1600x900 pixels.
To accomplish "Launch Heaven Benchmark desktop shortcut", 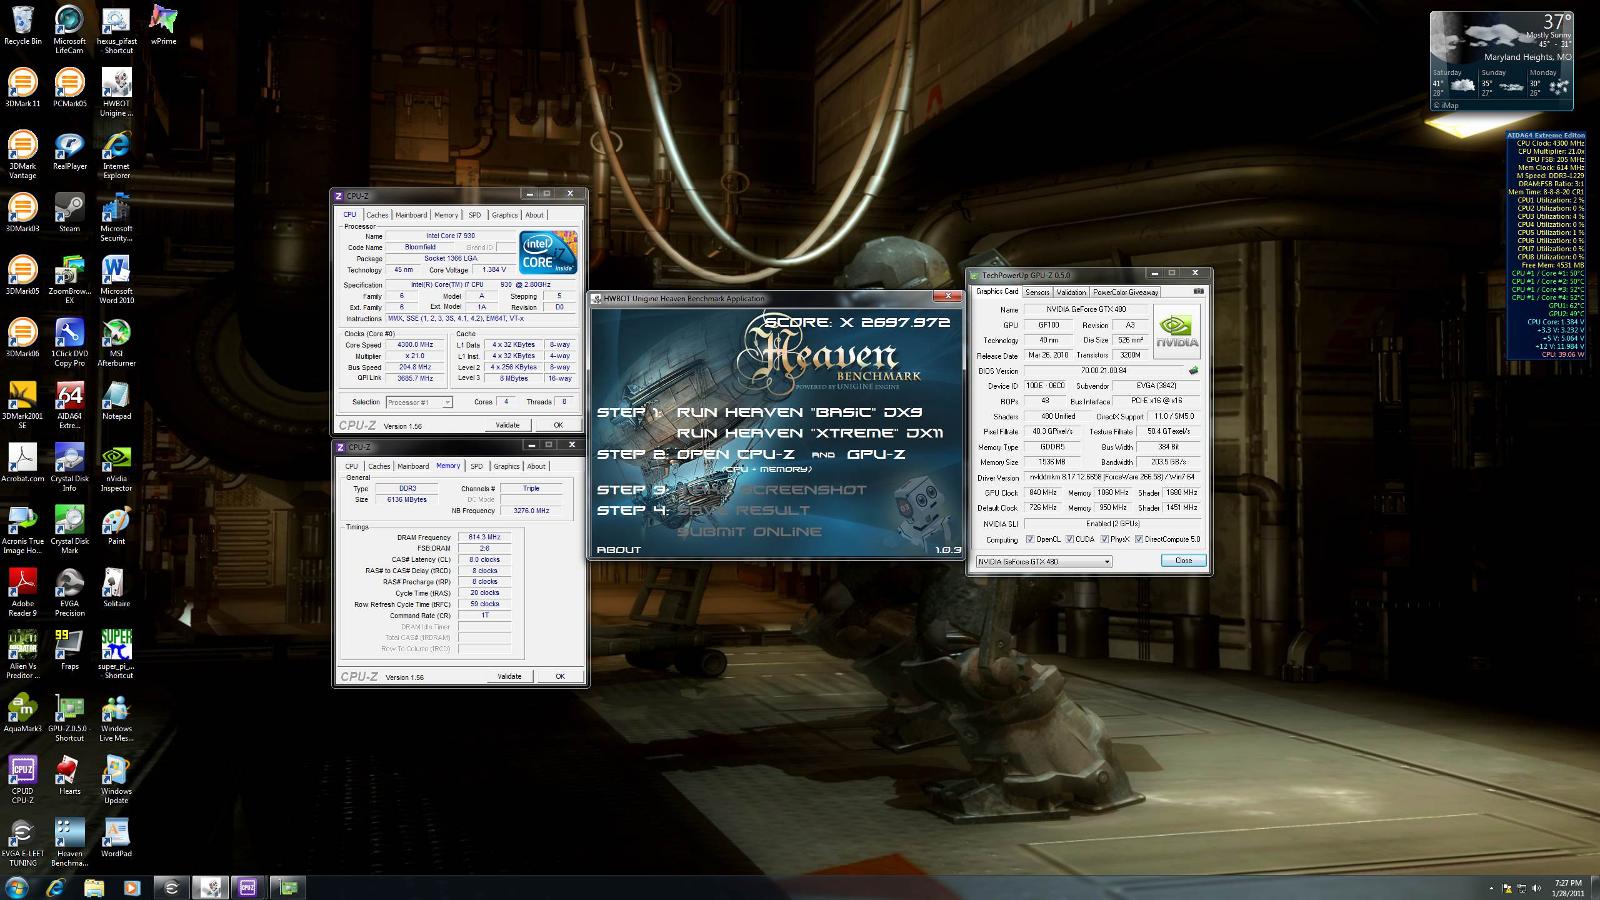I will [x=69, y=843].
